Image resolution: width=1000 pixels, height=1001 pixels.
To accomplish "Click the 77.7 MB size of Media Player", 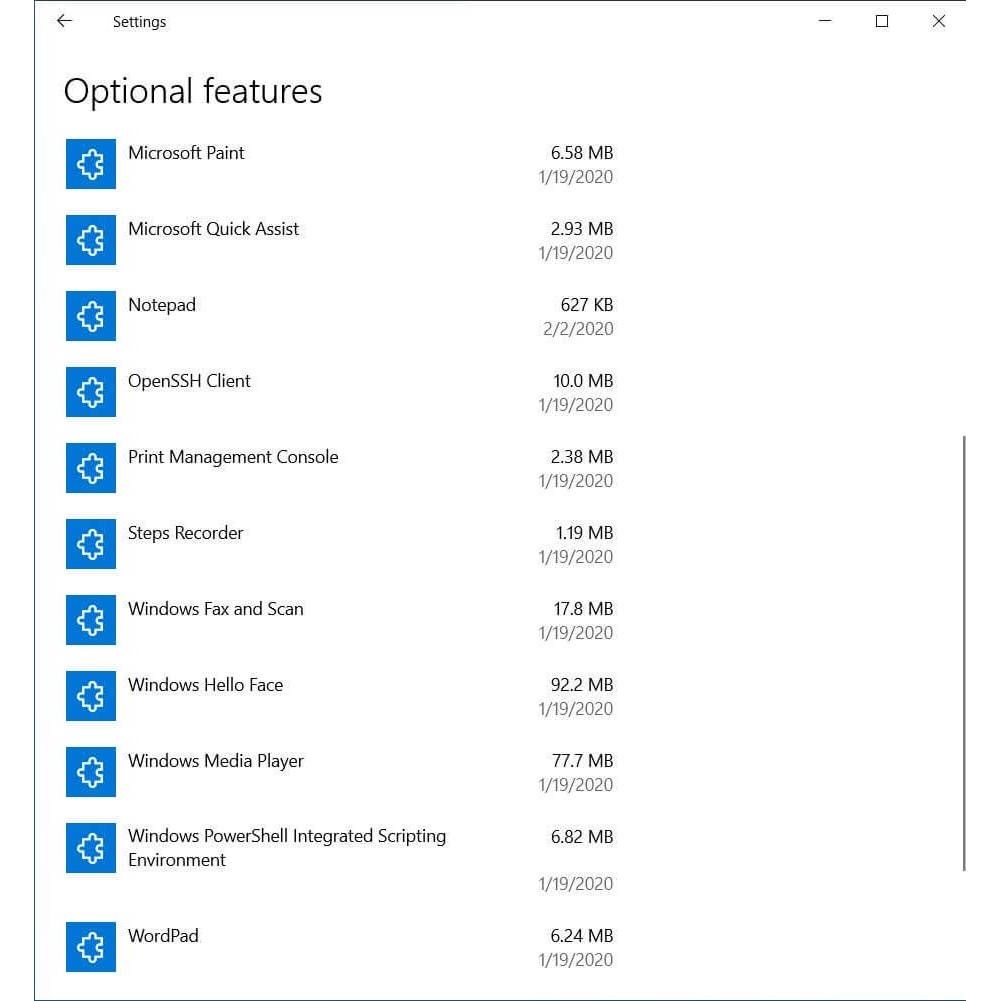I will pos(582,761).
